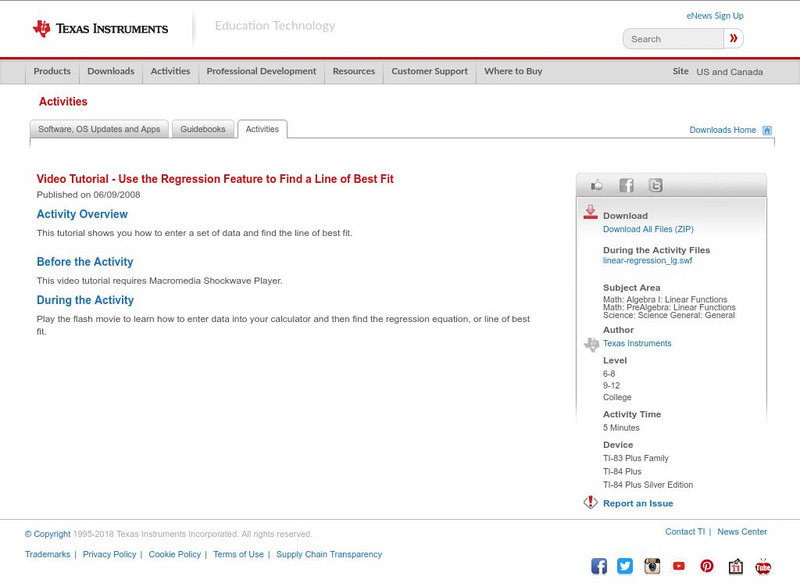
Task: Download linear-regression_lg.swf file
Action: (647, 261)
